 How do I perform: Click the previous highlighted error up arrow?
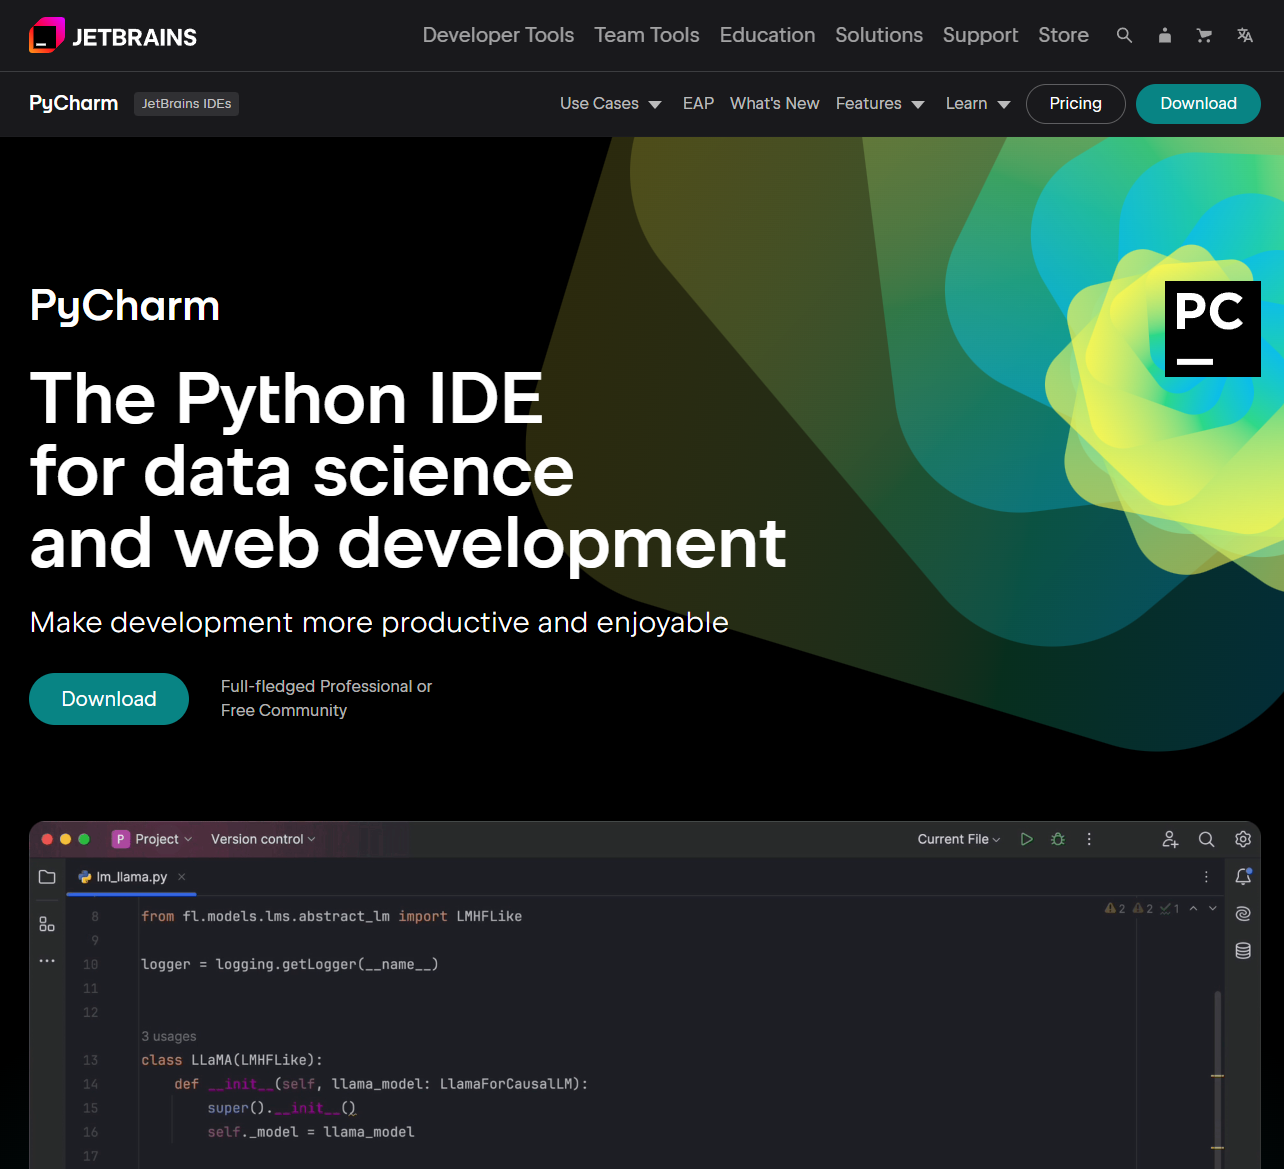(x=1193, y=909)
